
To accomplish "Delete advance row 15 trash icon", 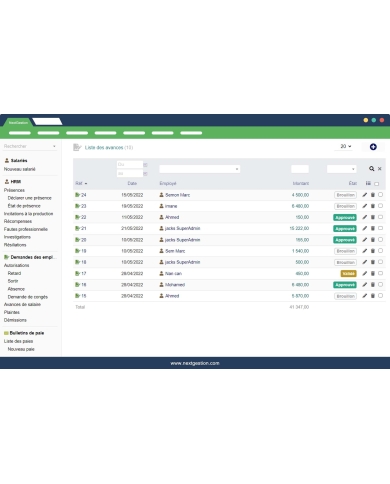I will (x=373, y=296).
